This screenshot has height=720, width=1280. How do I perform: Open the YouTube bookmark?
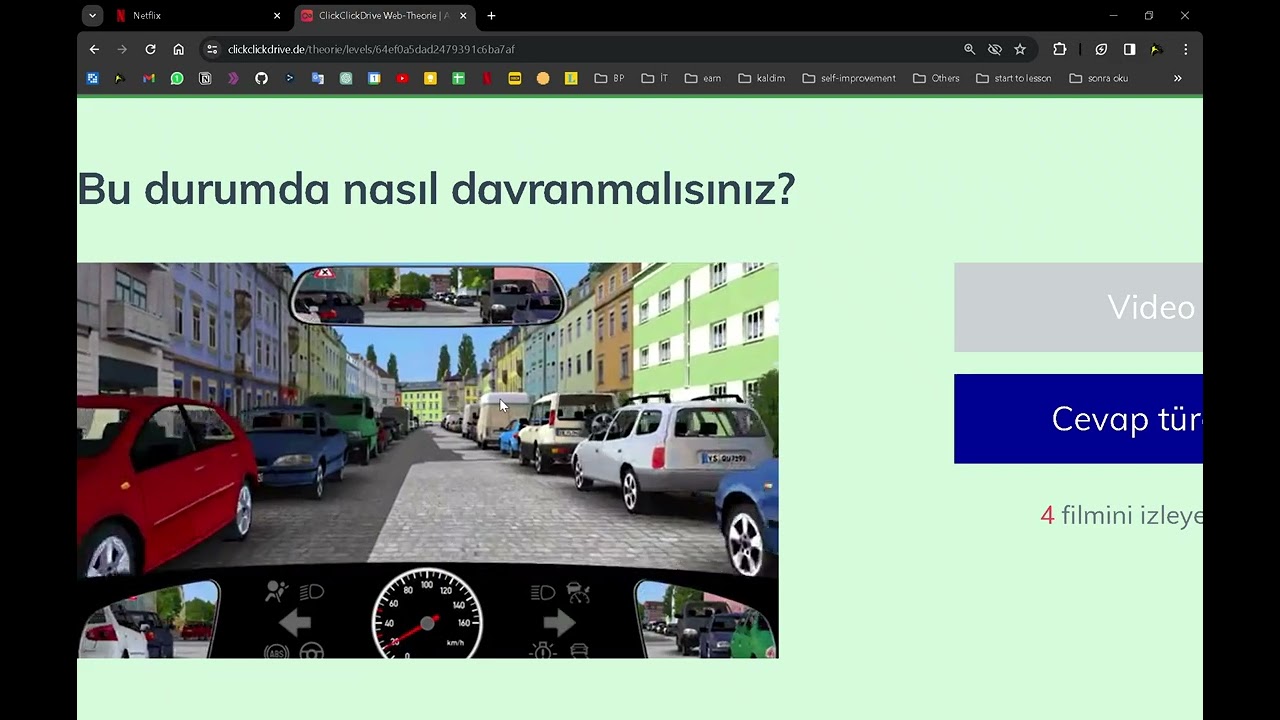coord(402,78)
